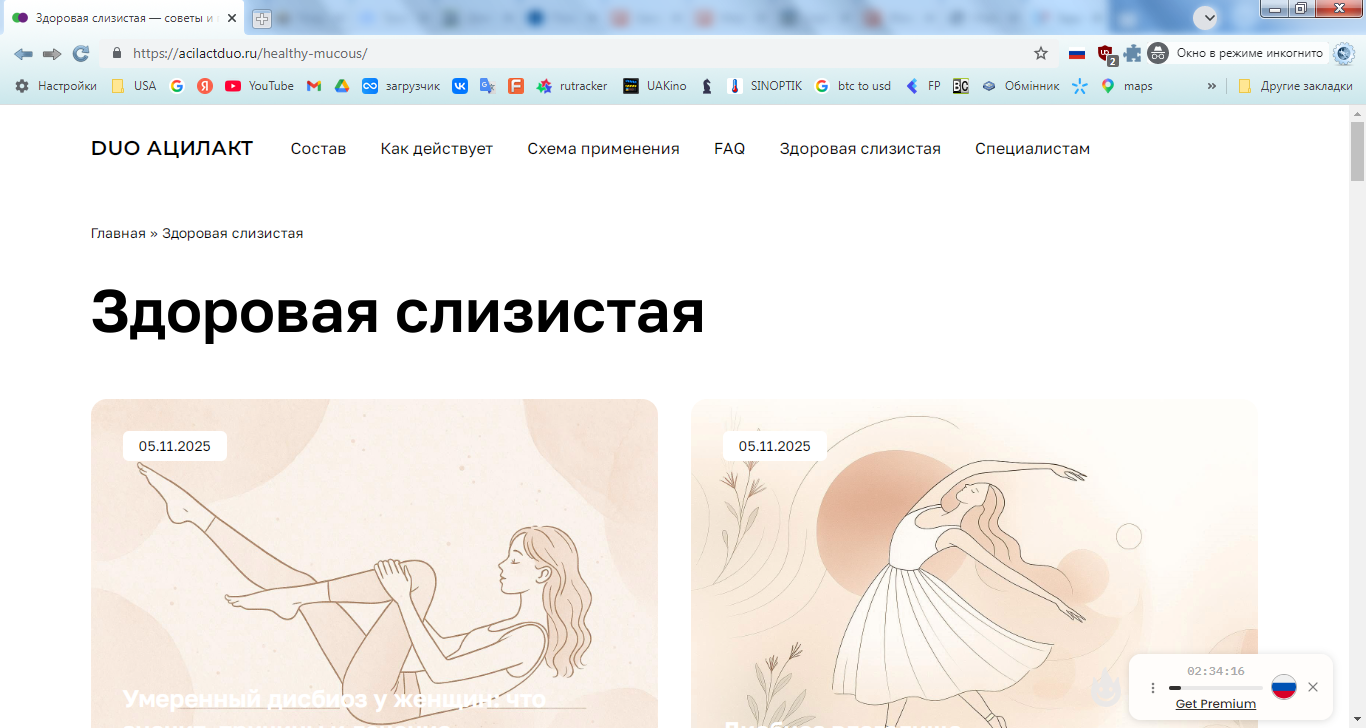This screenshot has height=728, width=1366.
Task: Open the puzzle piece extensions menu
Action: tap(1132, 53)
